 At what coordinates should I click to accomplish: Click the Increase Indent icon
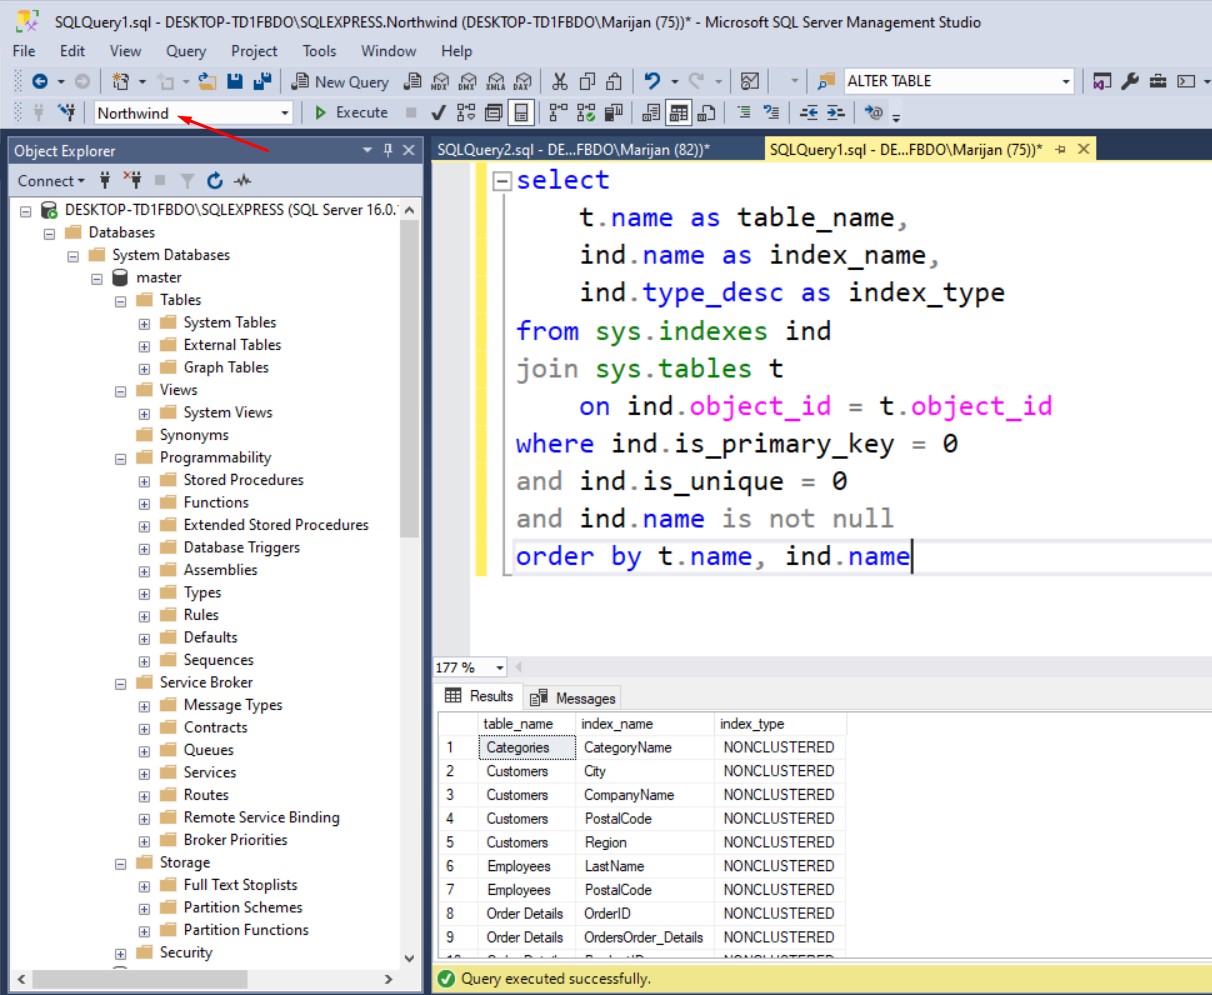(835, 113)
